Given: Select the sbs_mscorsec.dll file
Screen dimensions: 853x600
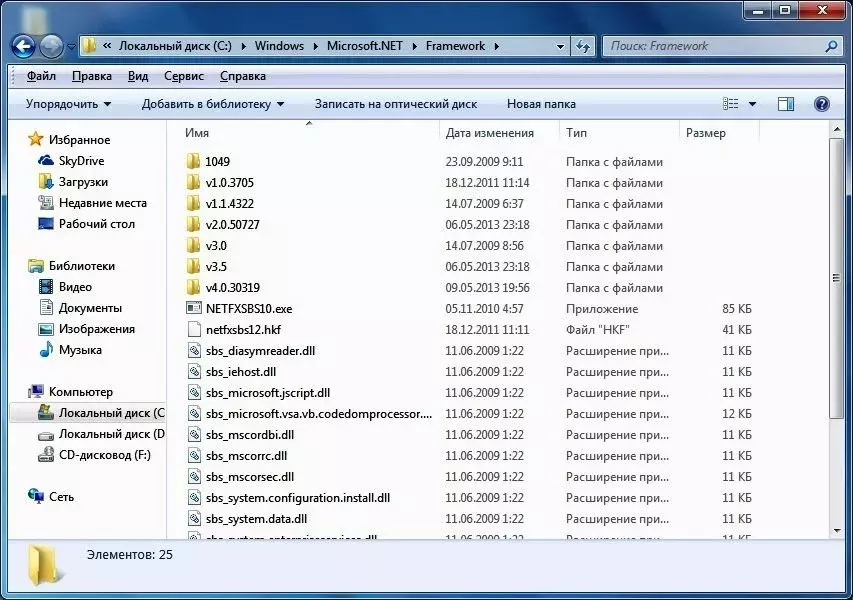Looking at the screenshot, I should pos(240,477).
